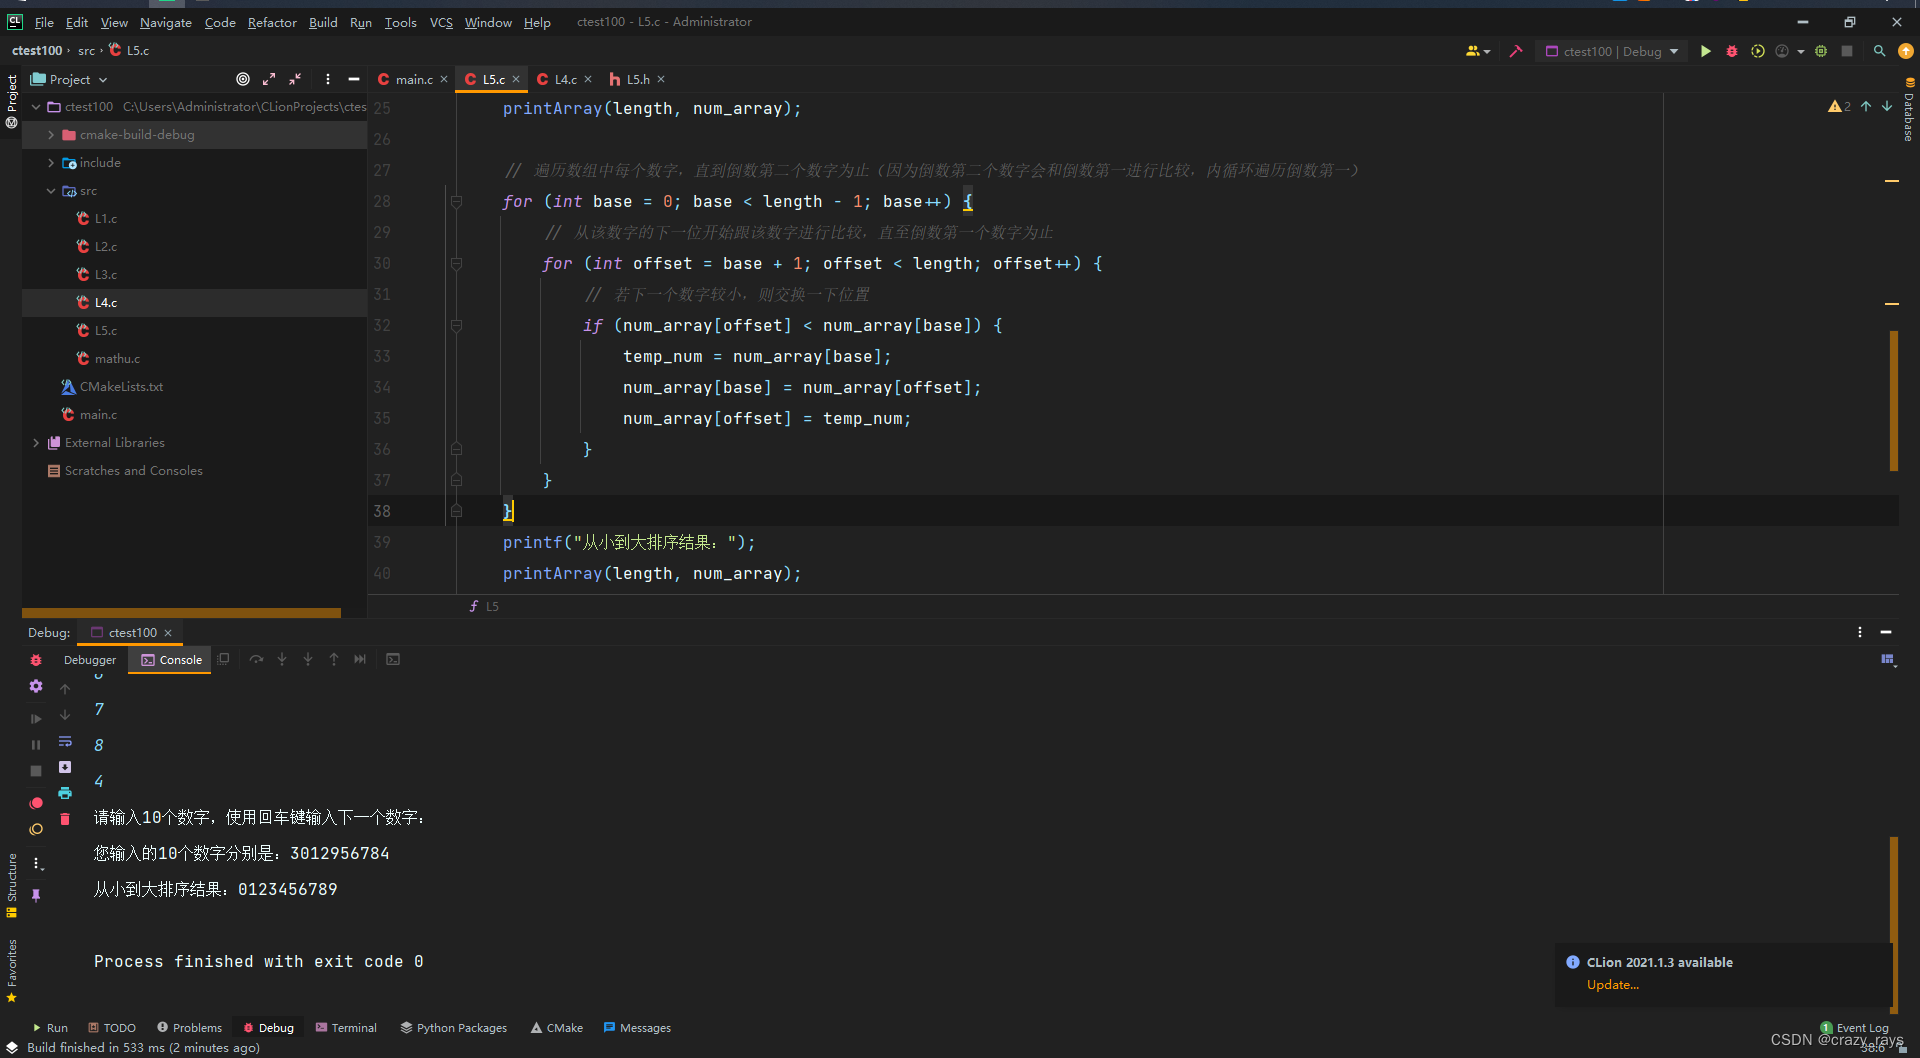Minimize the Debug tool window
The height and width of the screenshot is (1058, 1920).
pyautogui.click(x=1886, y=632)
